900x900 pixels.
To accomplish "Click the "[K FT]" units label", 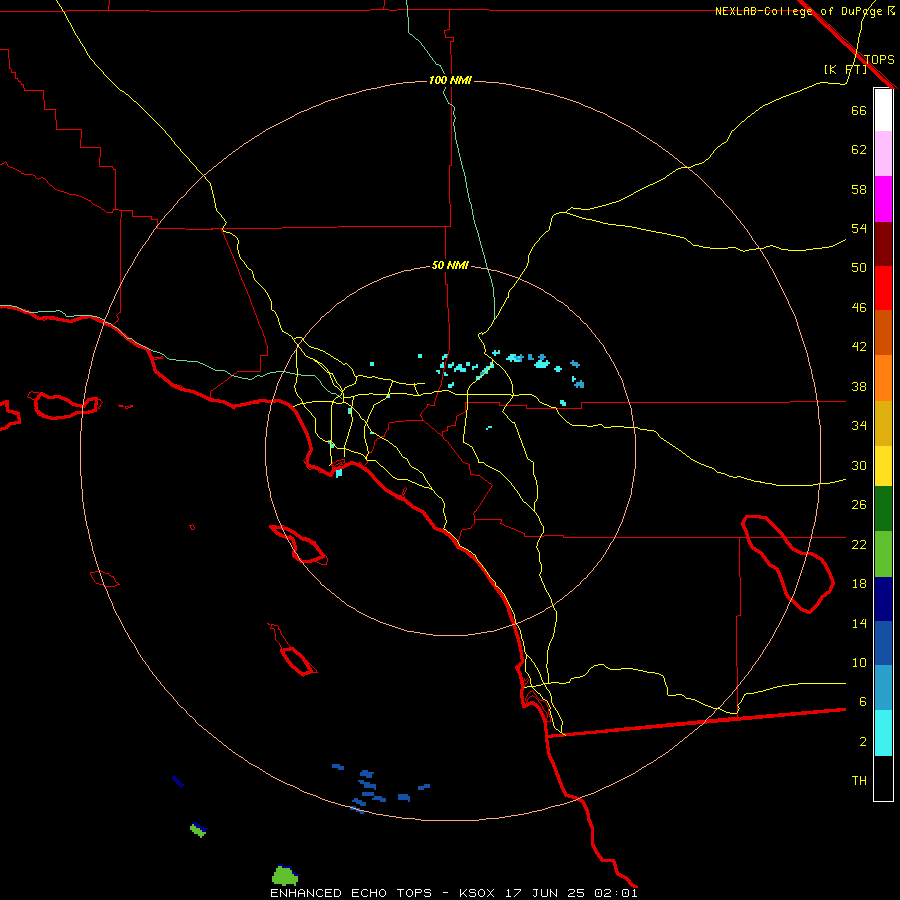I will [845, 70].
